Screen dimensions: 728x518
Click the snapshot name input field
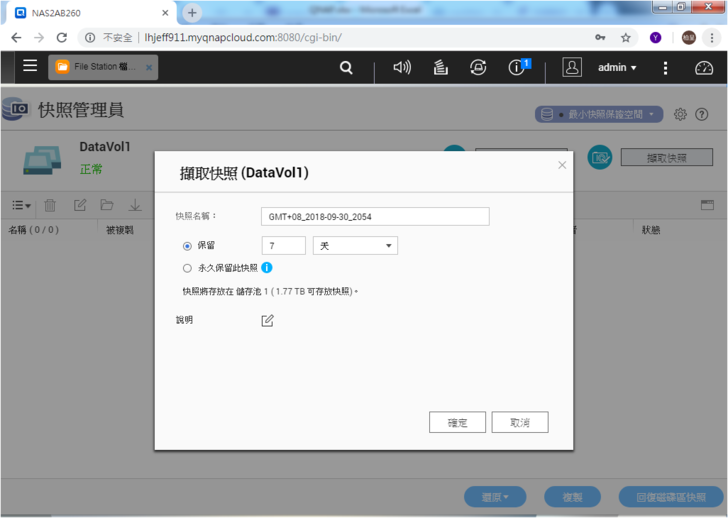coord(375,216)
